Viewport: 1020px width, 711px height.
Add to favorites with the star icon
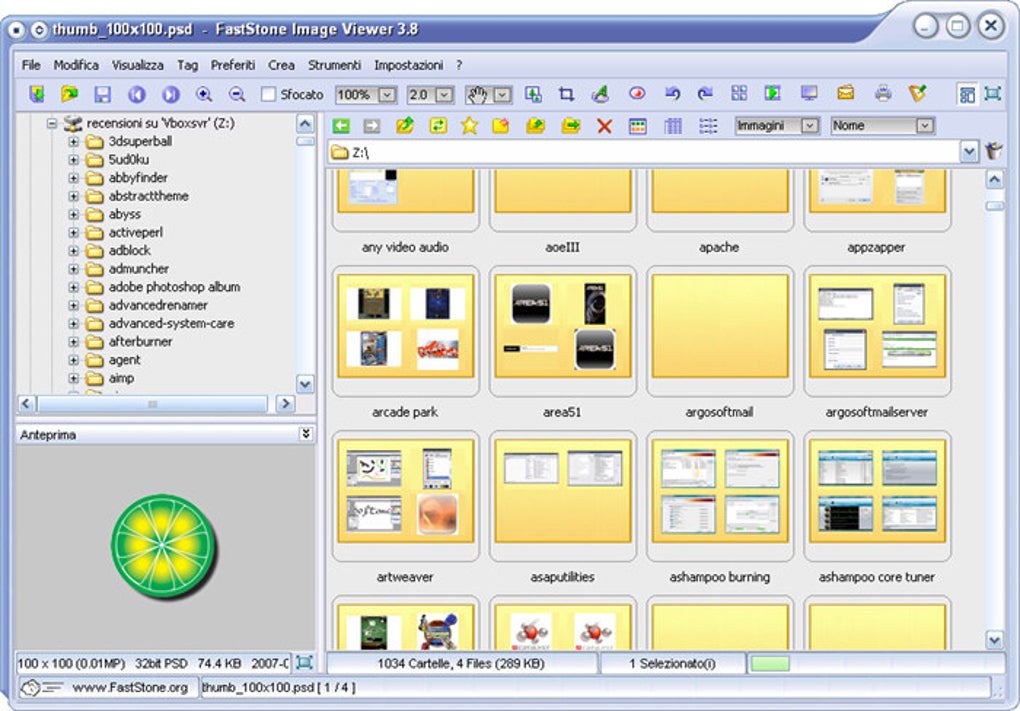pyautogui.click(x=469, y=126)
